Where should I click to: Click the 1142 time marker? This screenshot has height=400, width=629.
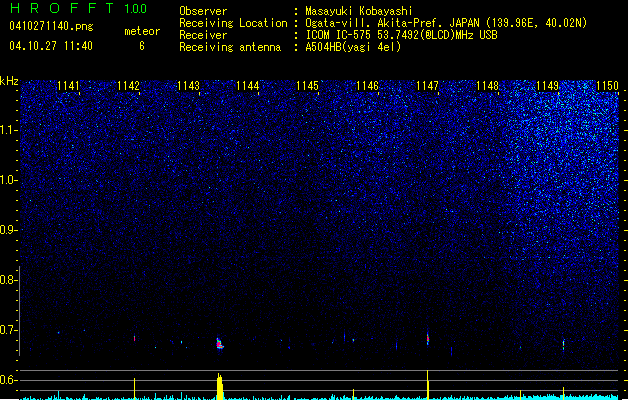pyautogui.click(x=128, y=86)
